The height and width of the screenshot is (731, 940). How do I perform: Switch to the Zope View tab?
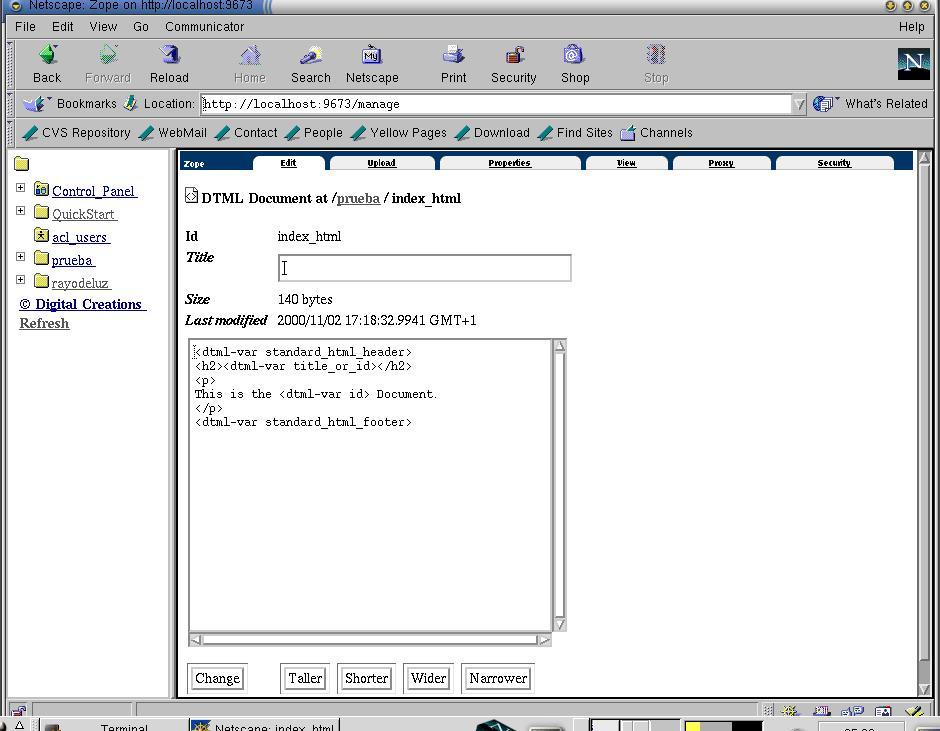(x=626, y=163)
